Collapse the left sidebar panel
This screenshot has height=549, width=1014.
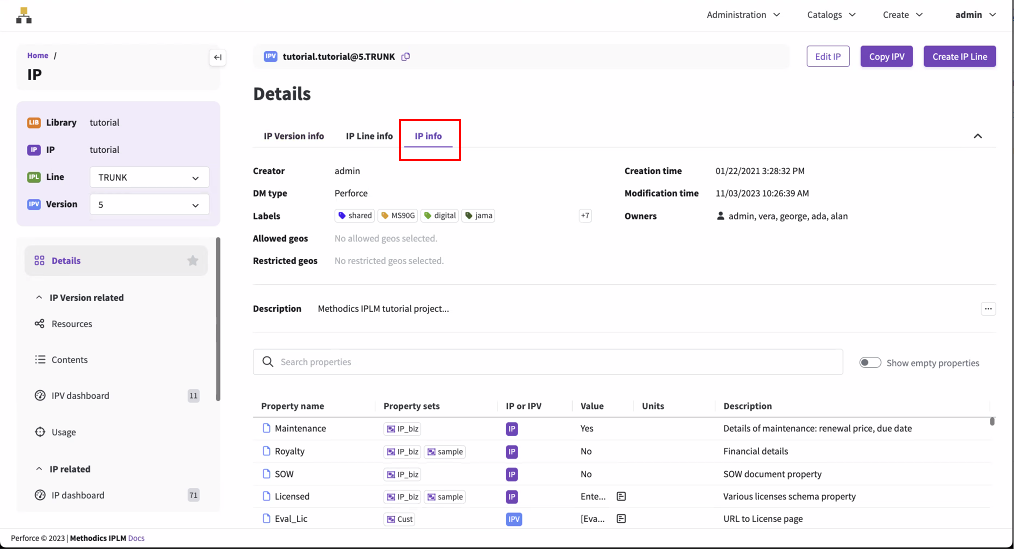pyautogui.click(x=217, y=58)
